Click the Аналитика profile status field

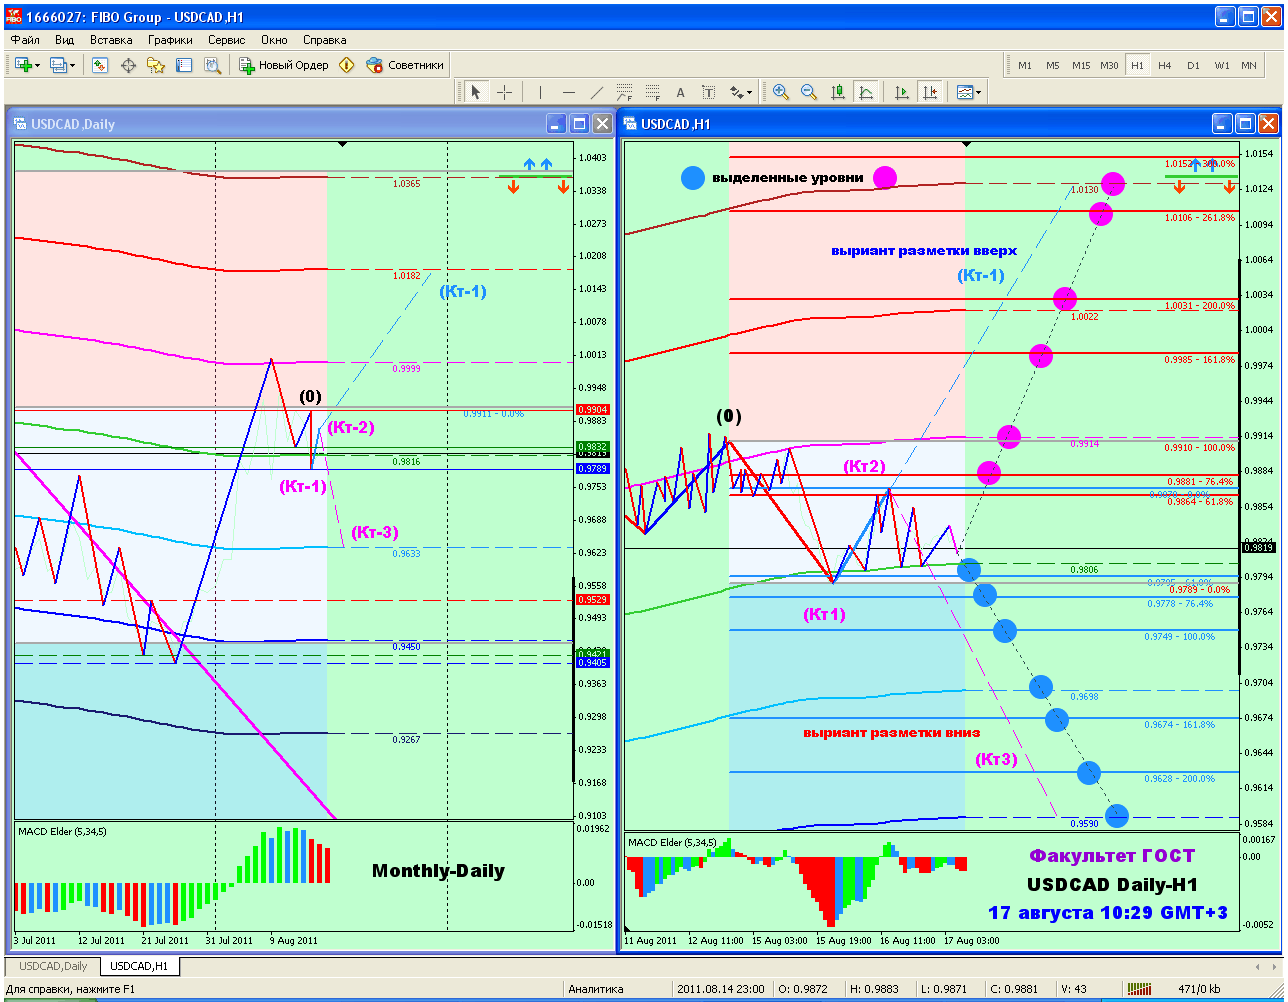point(595,989)
